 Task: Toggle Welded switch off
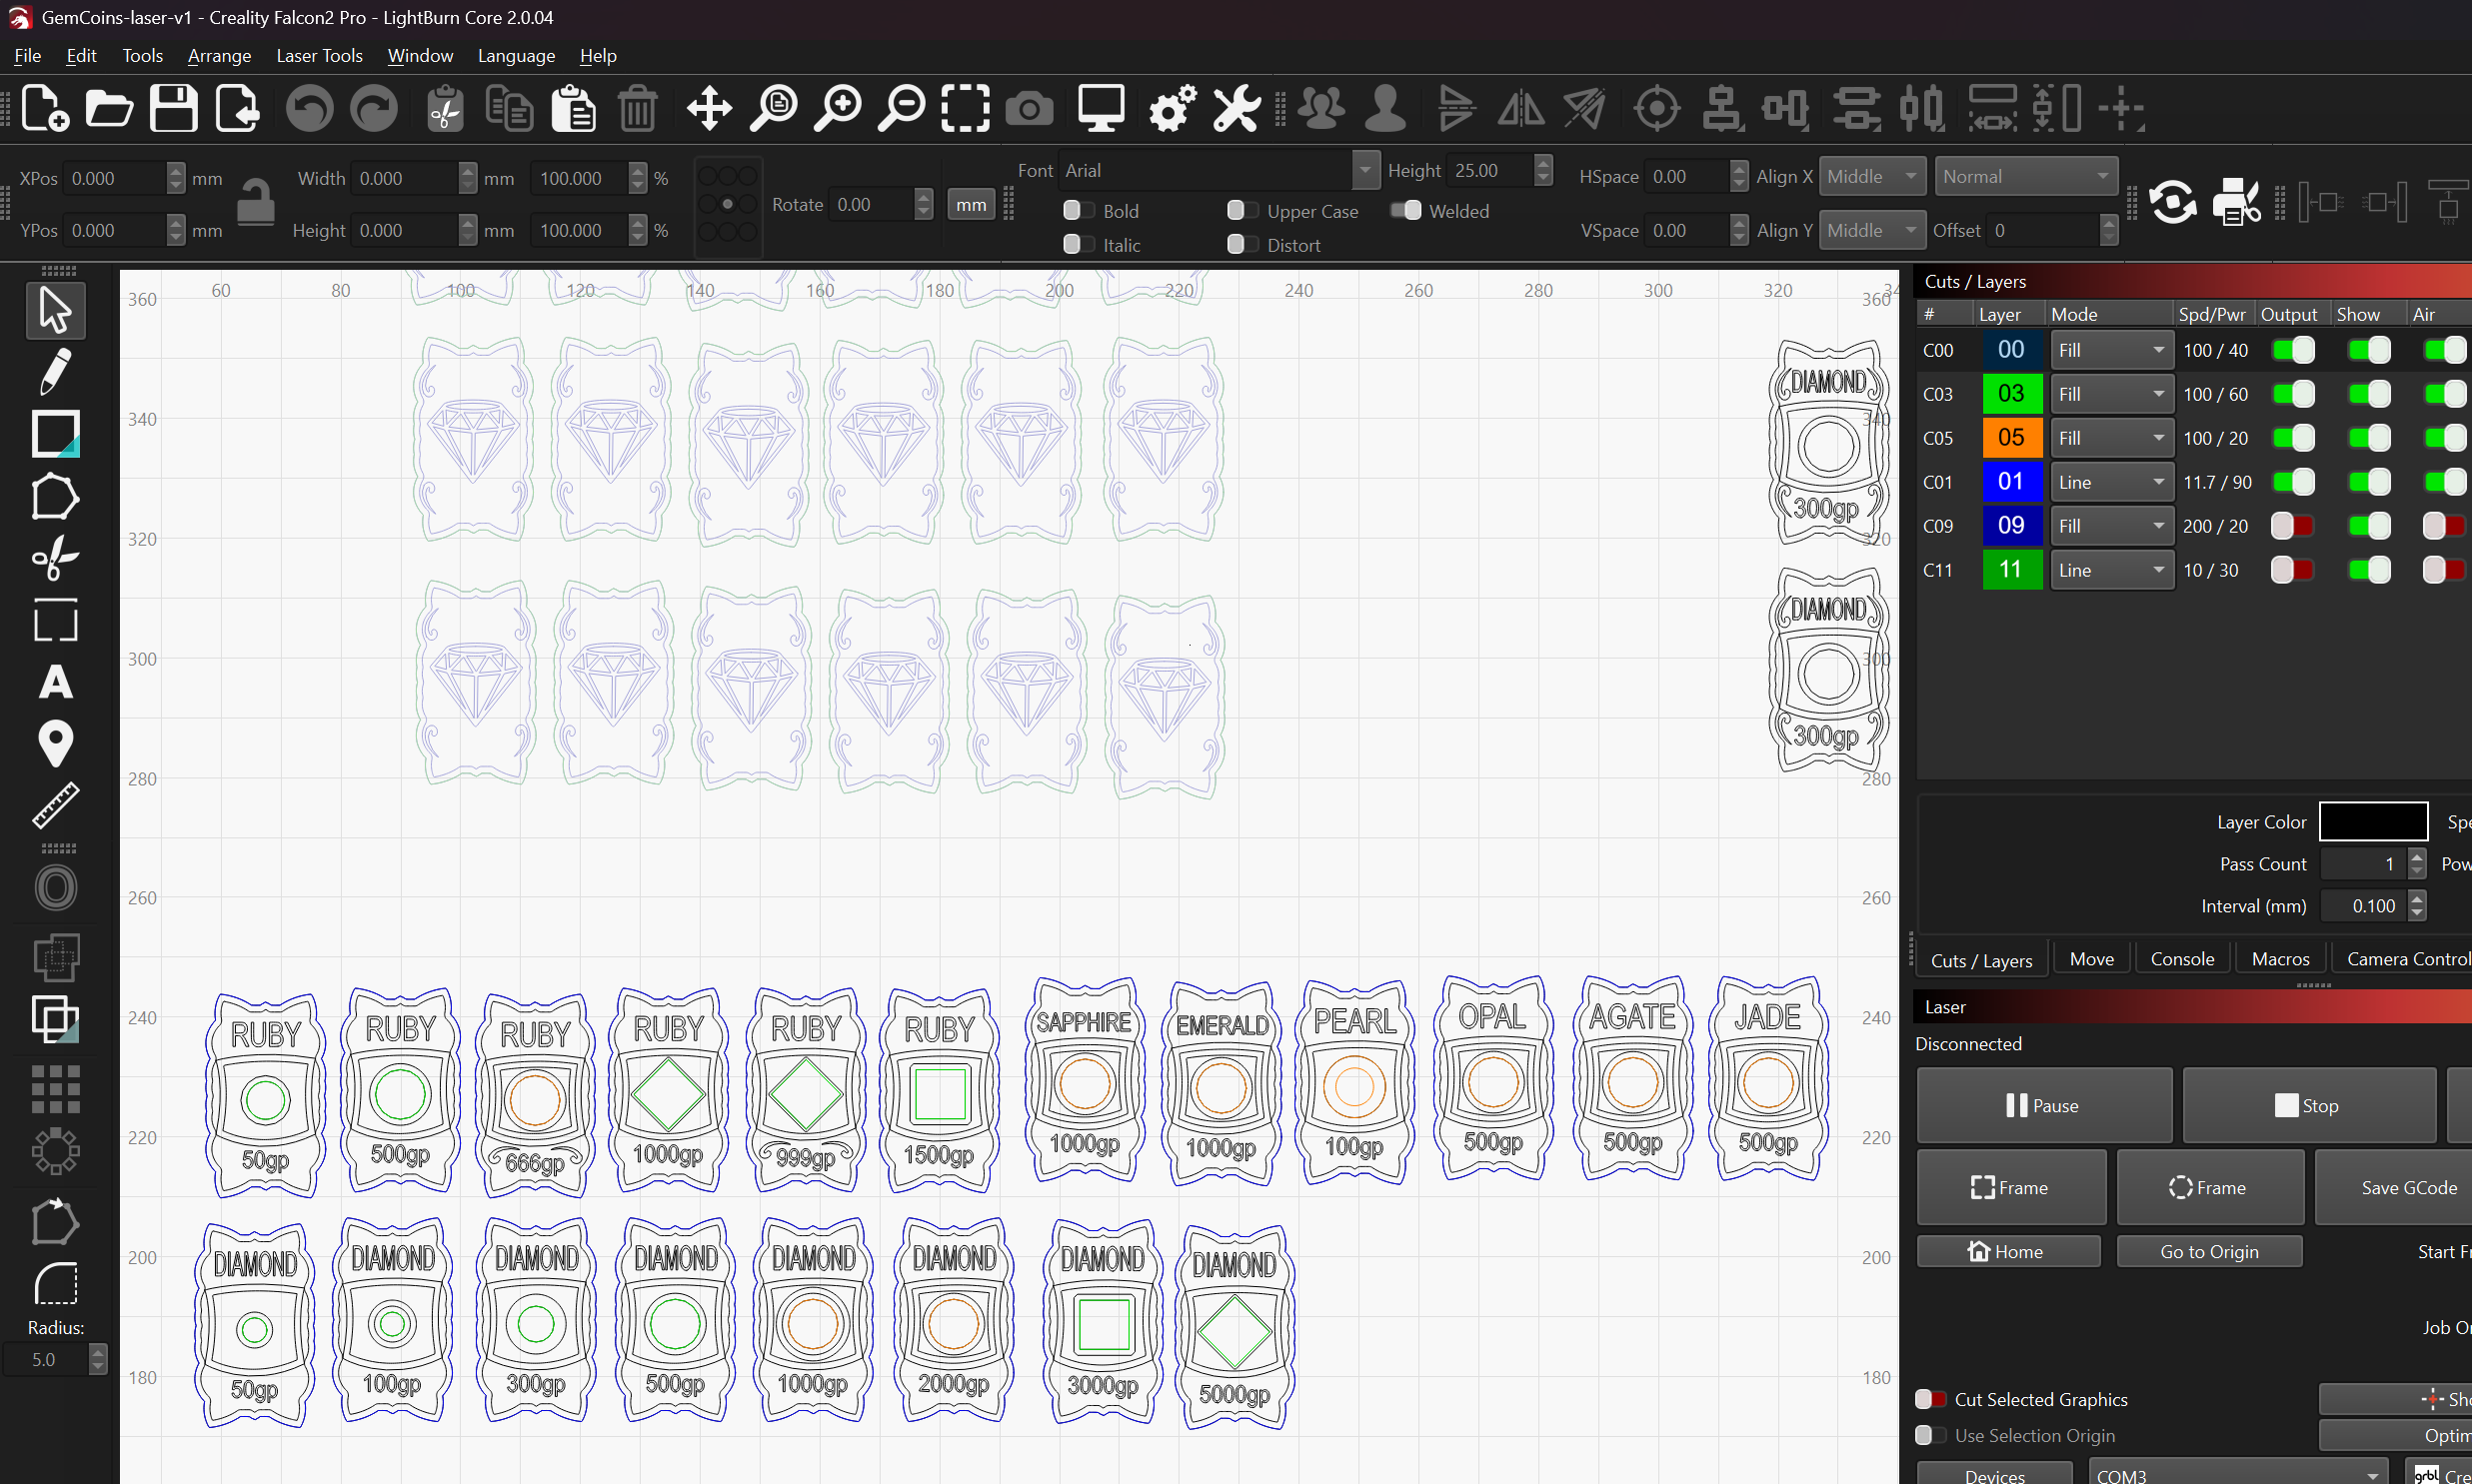click(1405, 211)
